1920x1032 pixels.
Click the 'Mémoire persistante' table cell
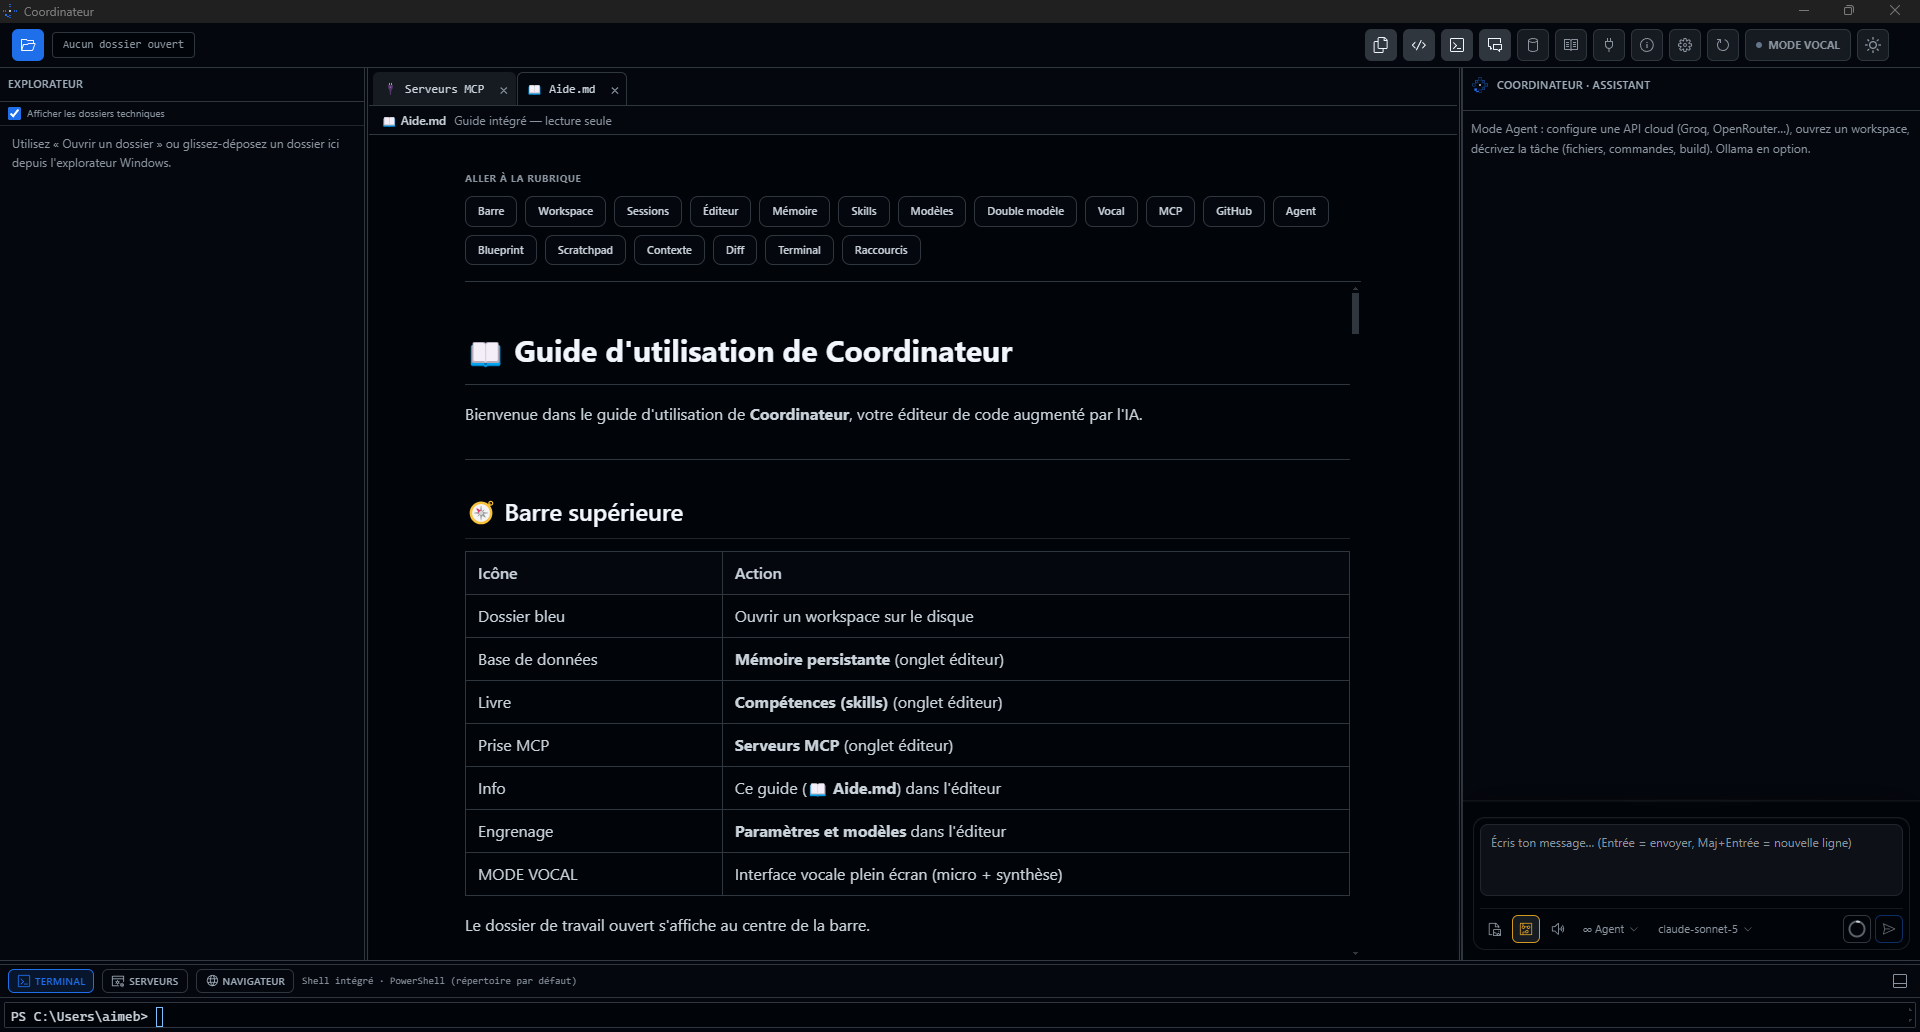(x=1036, y=659)
